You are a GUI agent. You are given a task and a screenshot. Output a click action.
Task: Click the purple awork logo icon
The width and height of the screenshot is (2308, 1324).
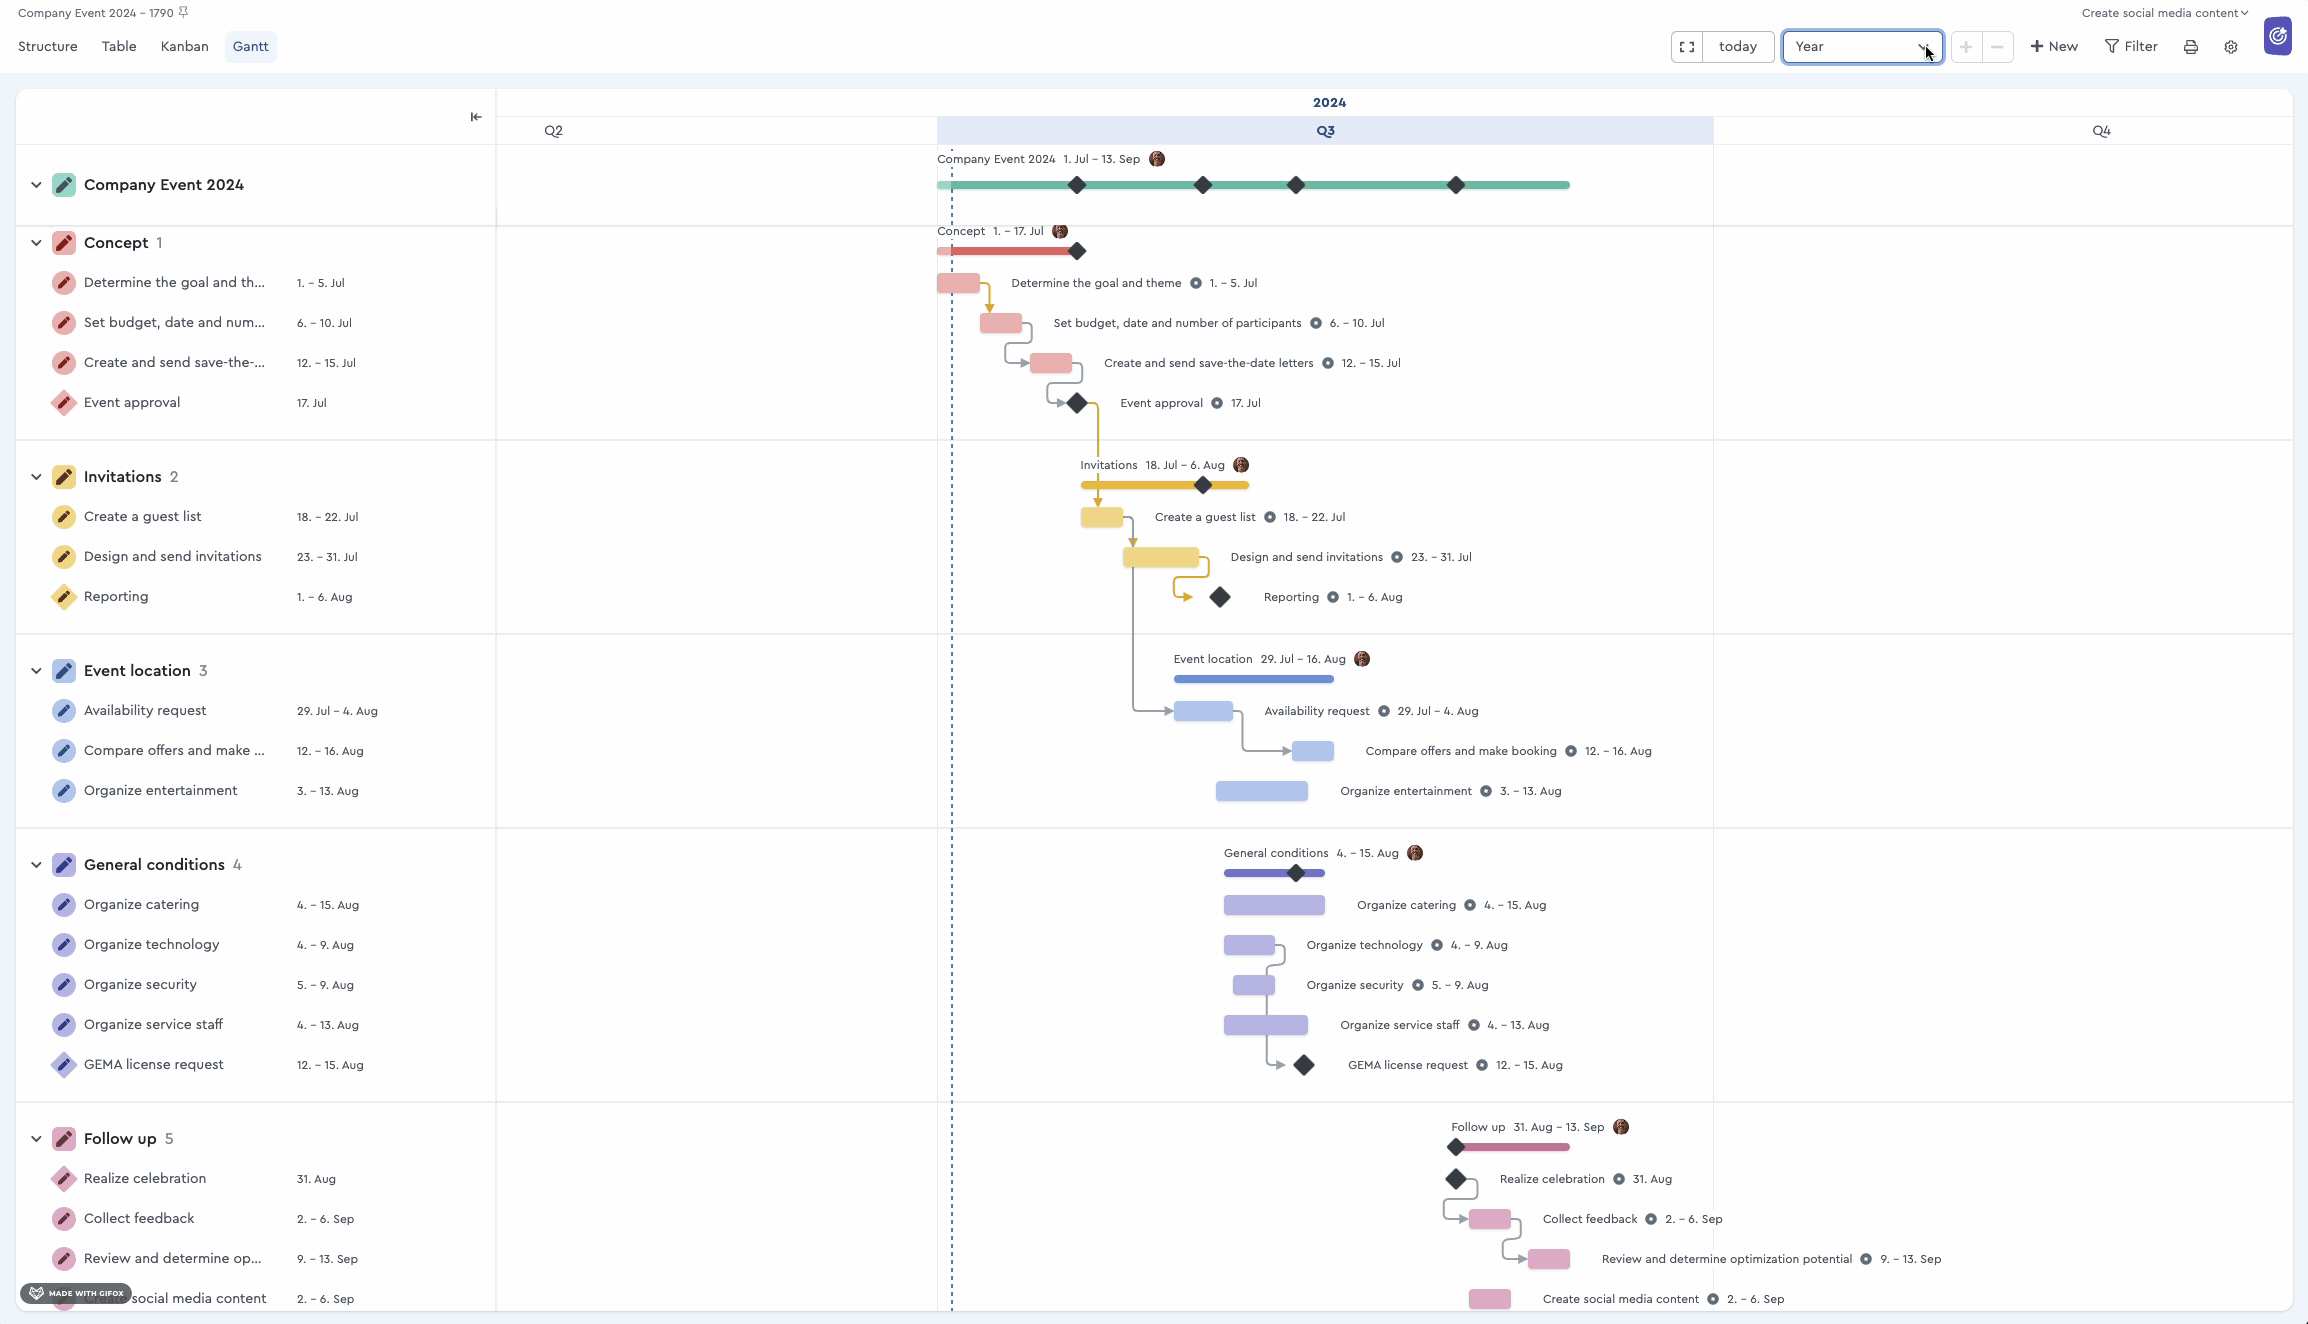[x=2278, y=37]
